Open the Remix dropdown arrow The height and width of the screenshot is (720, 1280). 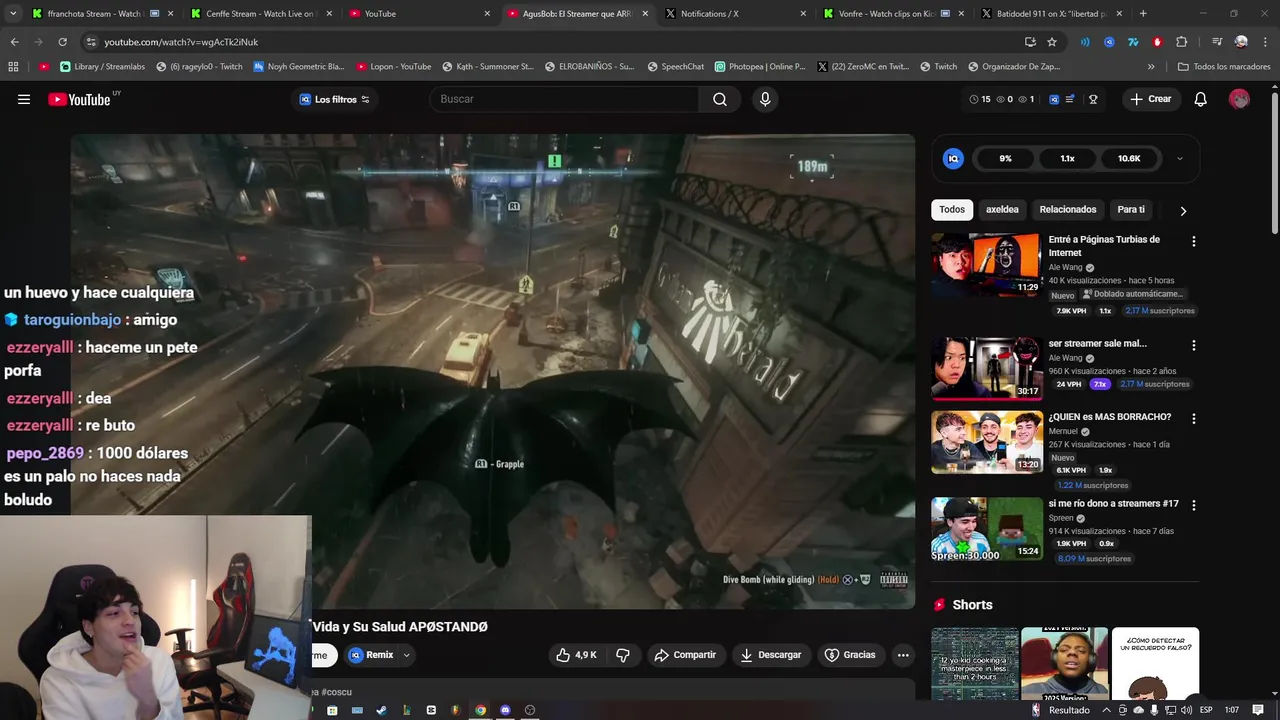[x=406, y=655]
